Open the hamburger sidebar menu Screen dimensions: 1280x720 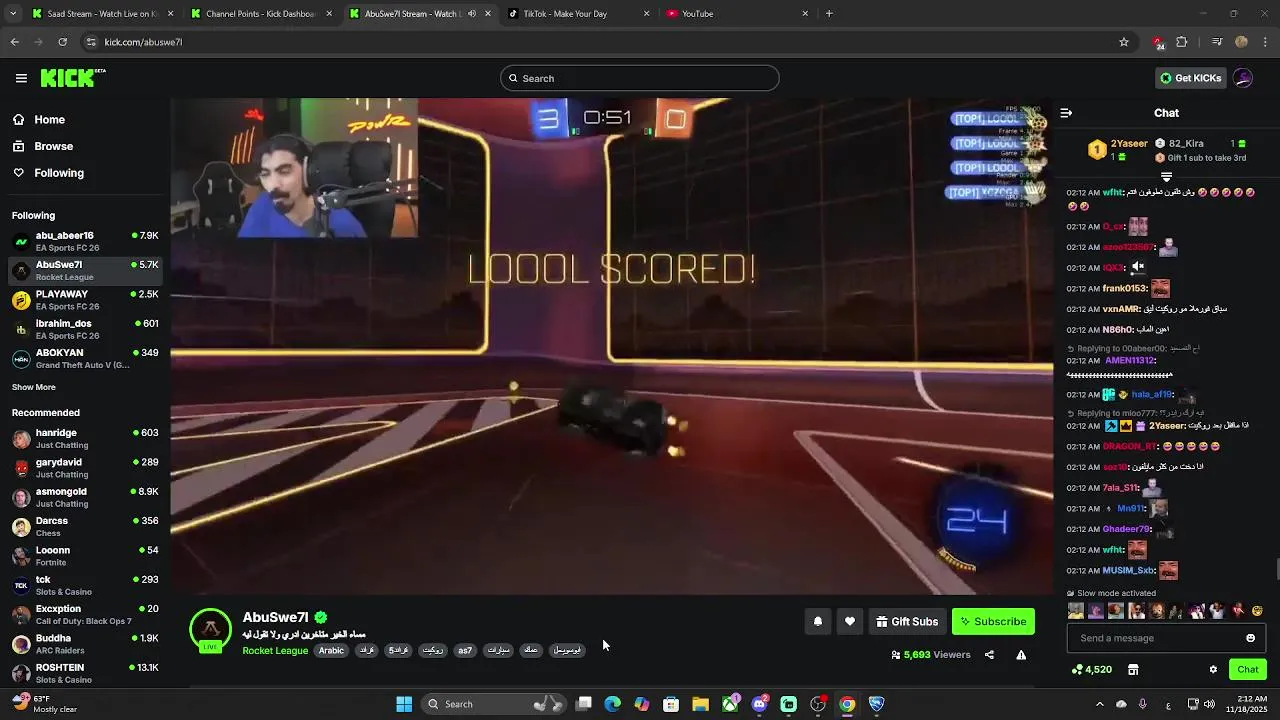click(x=21, y=78)
